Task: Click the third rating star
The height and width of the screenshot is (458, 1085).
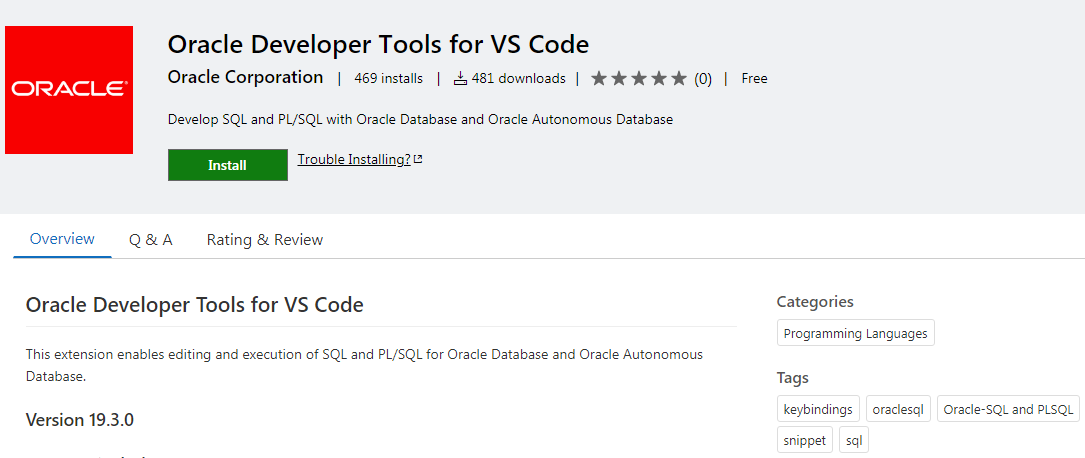Action: [639, 78]
